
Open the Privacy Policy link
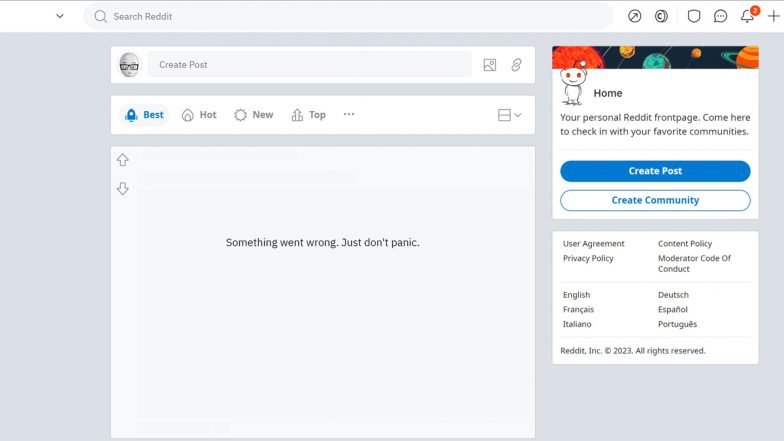pyautogui.click(x=588, y=258)
